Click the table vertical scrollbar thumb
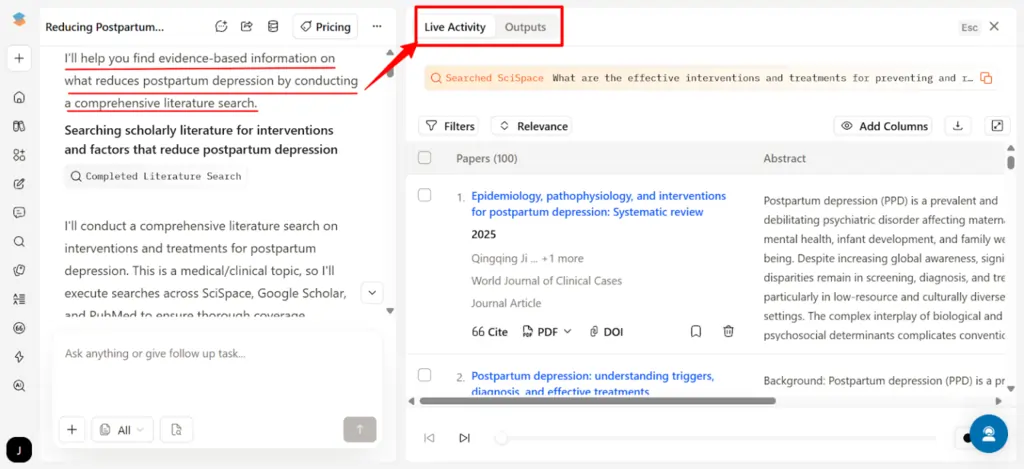This screenshot has width=1024, height=469. tap(1011, 161)
